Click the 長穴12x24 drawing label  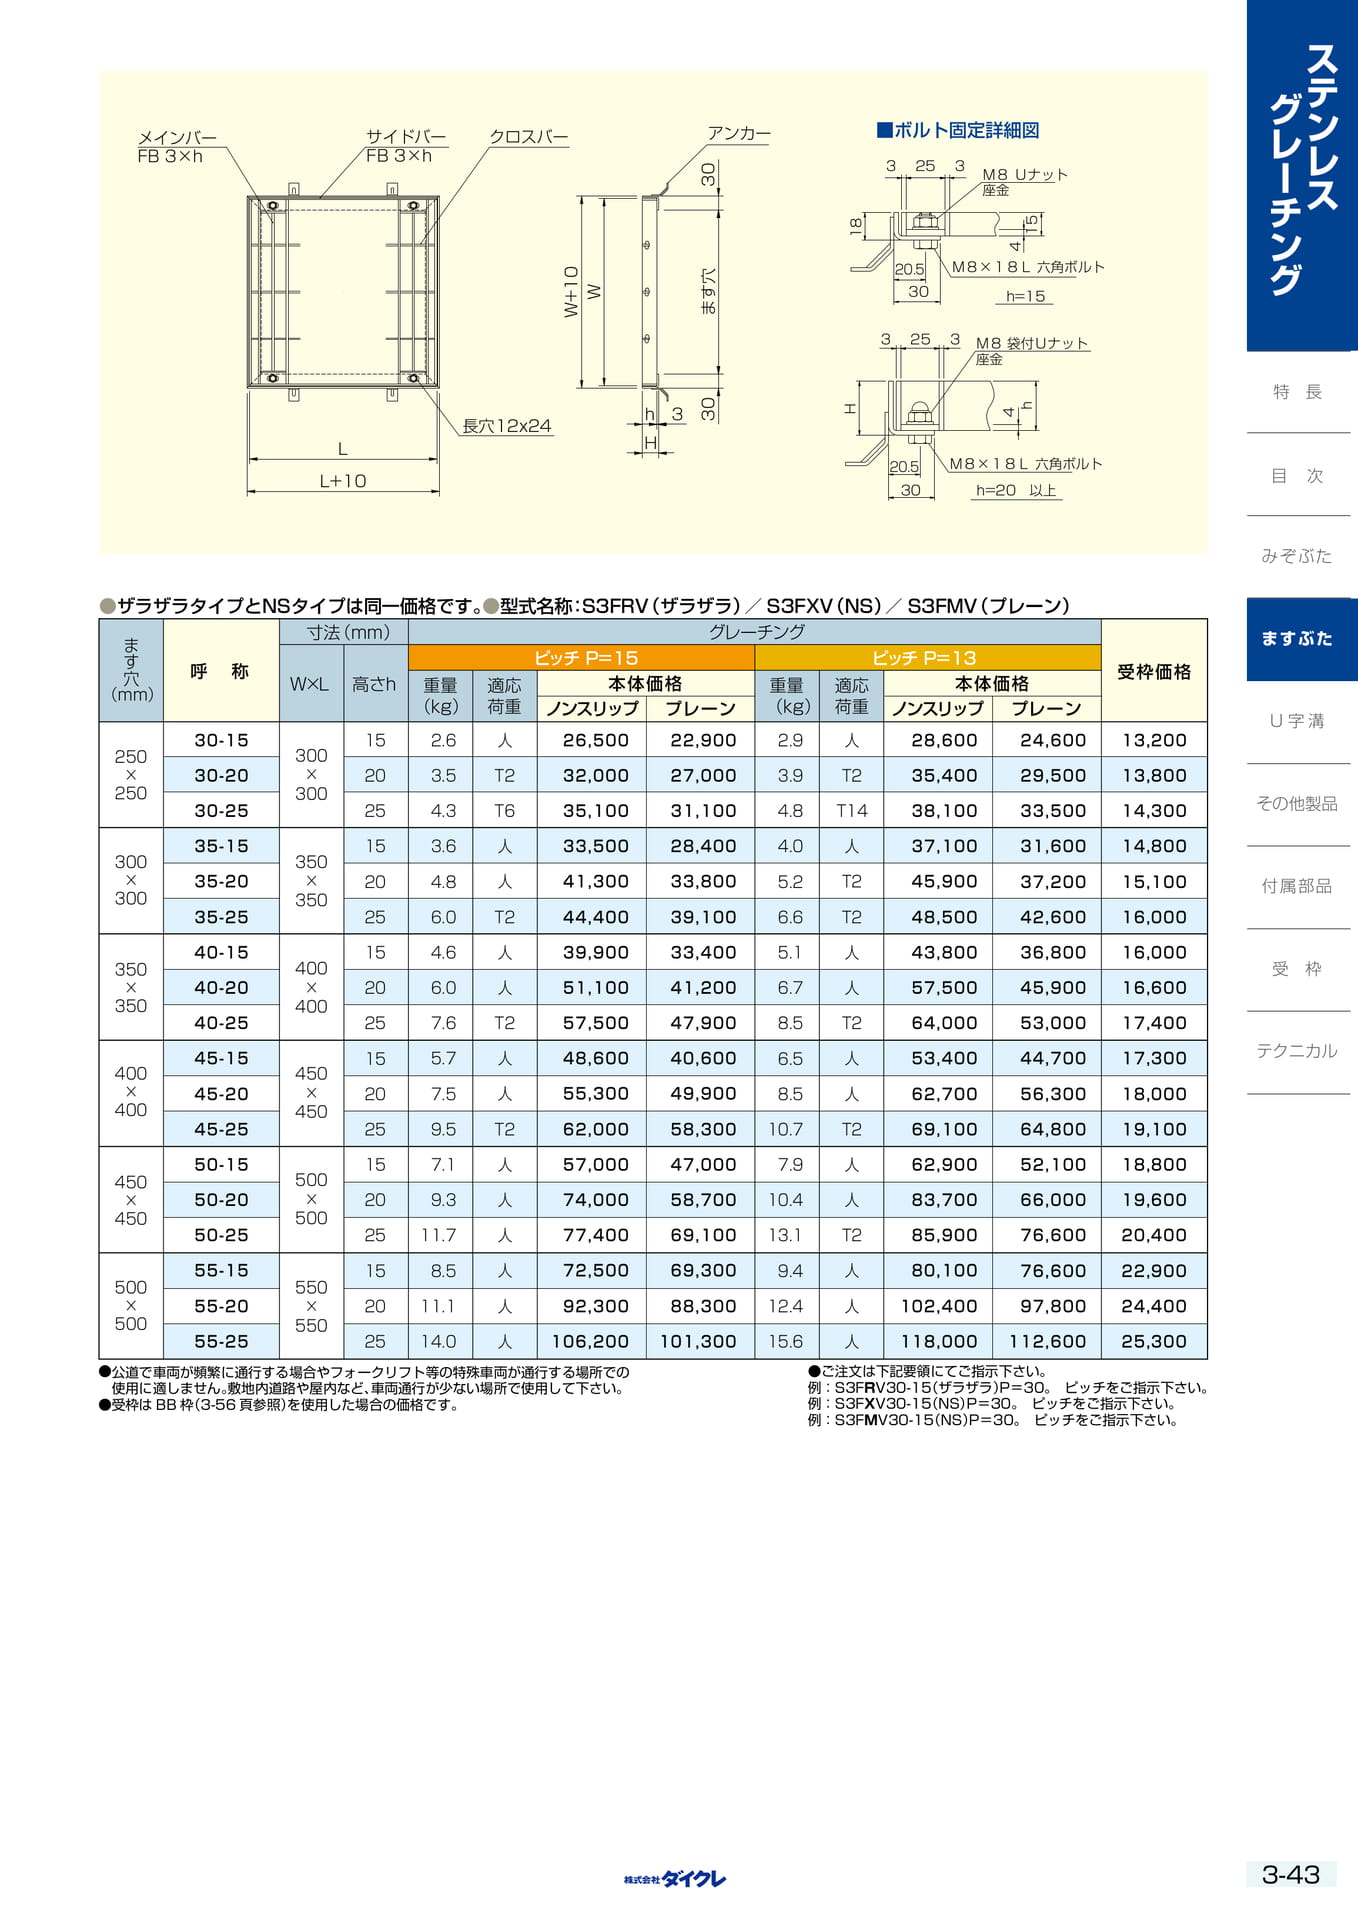507,426
